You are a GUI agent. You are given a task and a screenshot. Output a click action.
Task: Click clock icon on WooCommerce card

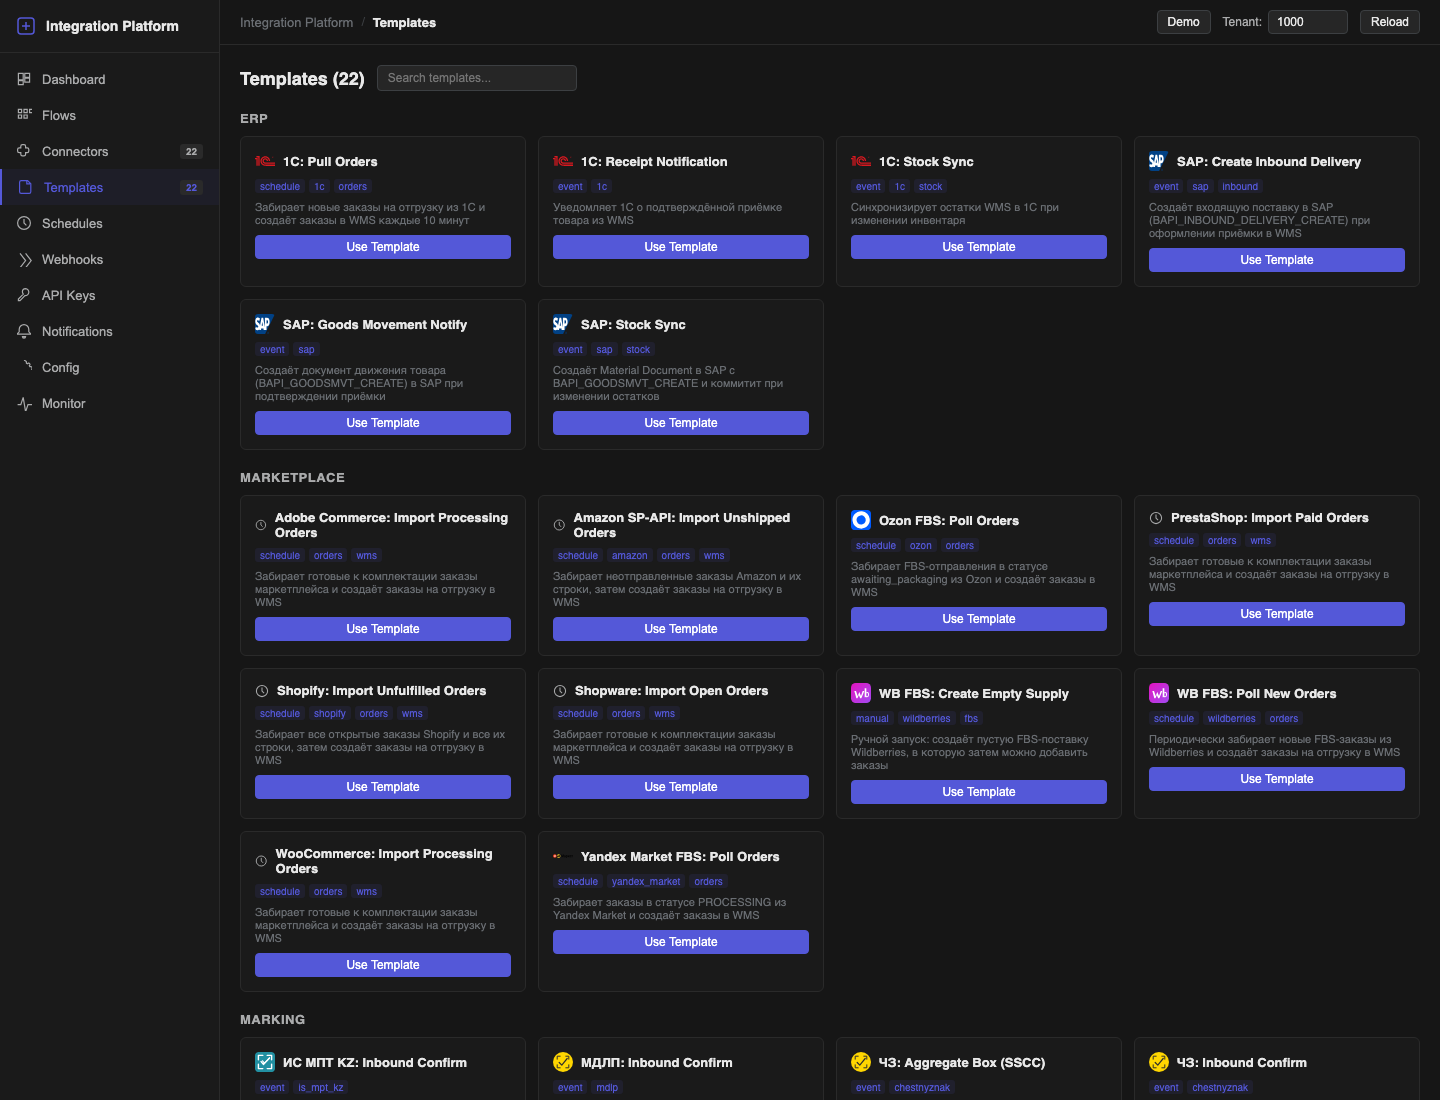[261, 861]
